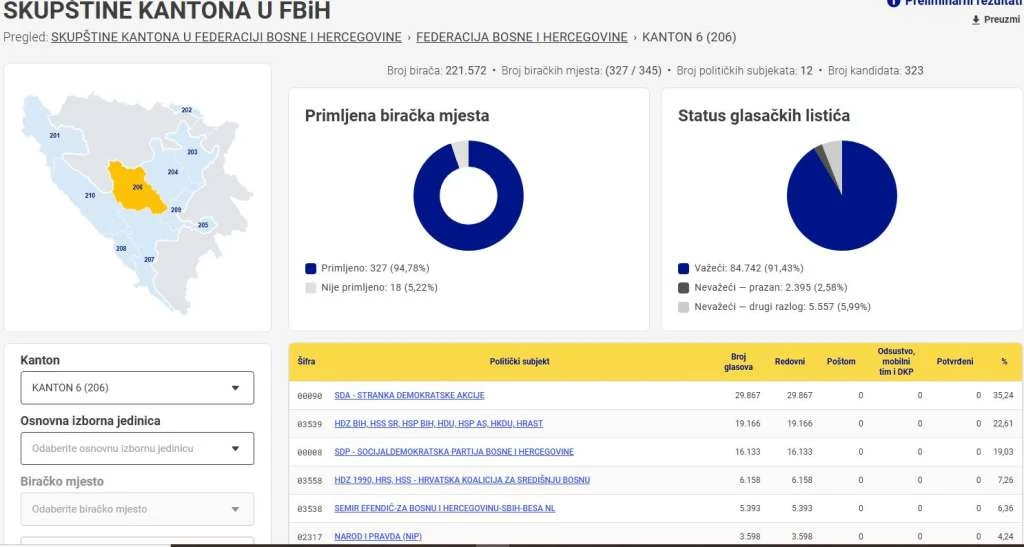This screenshot has width=1024, height=547.
Task: Click the Preuzmi download icon
Action: (x=976, y=20)
